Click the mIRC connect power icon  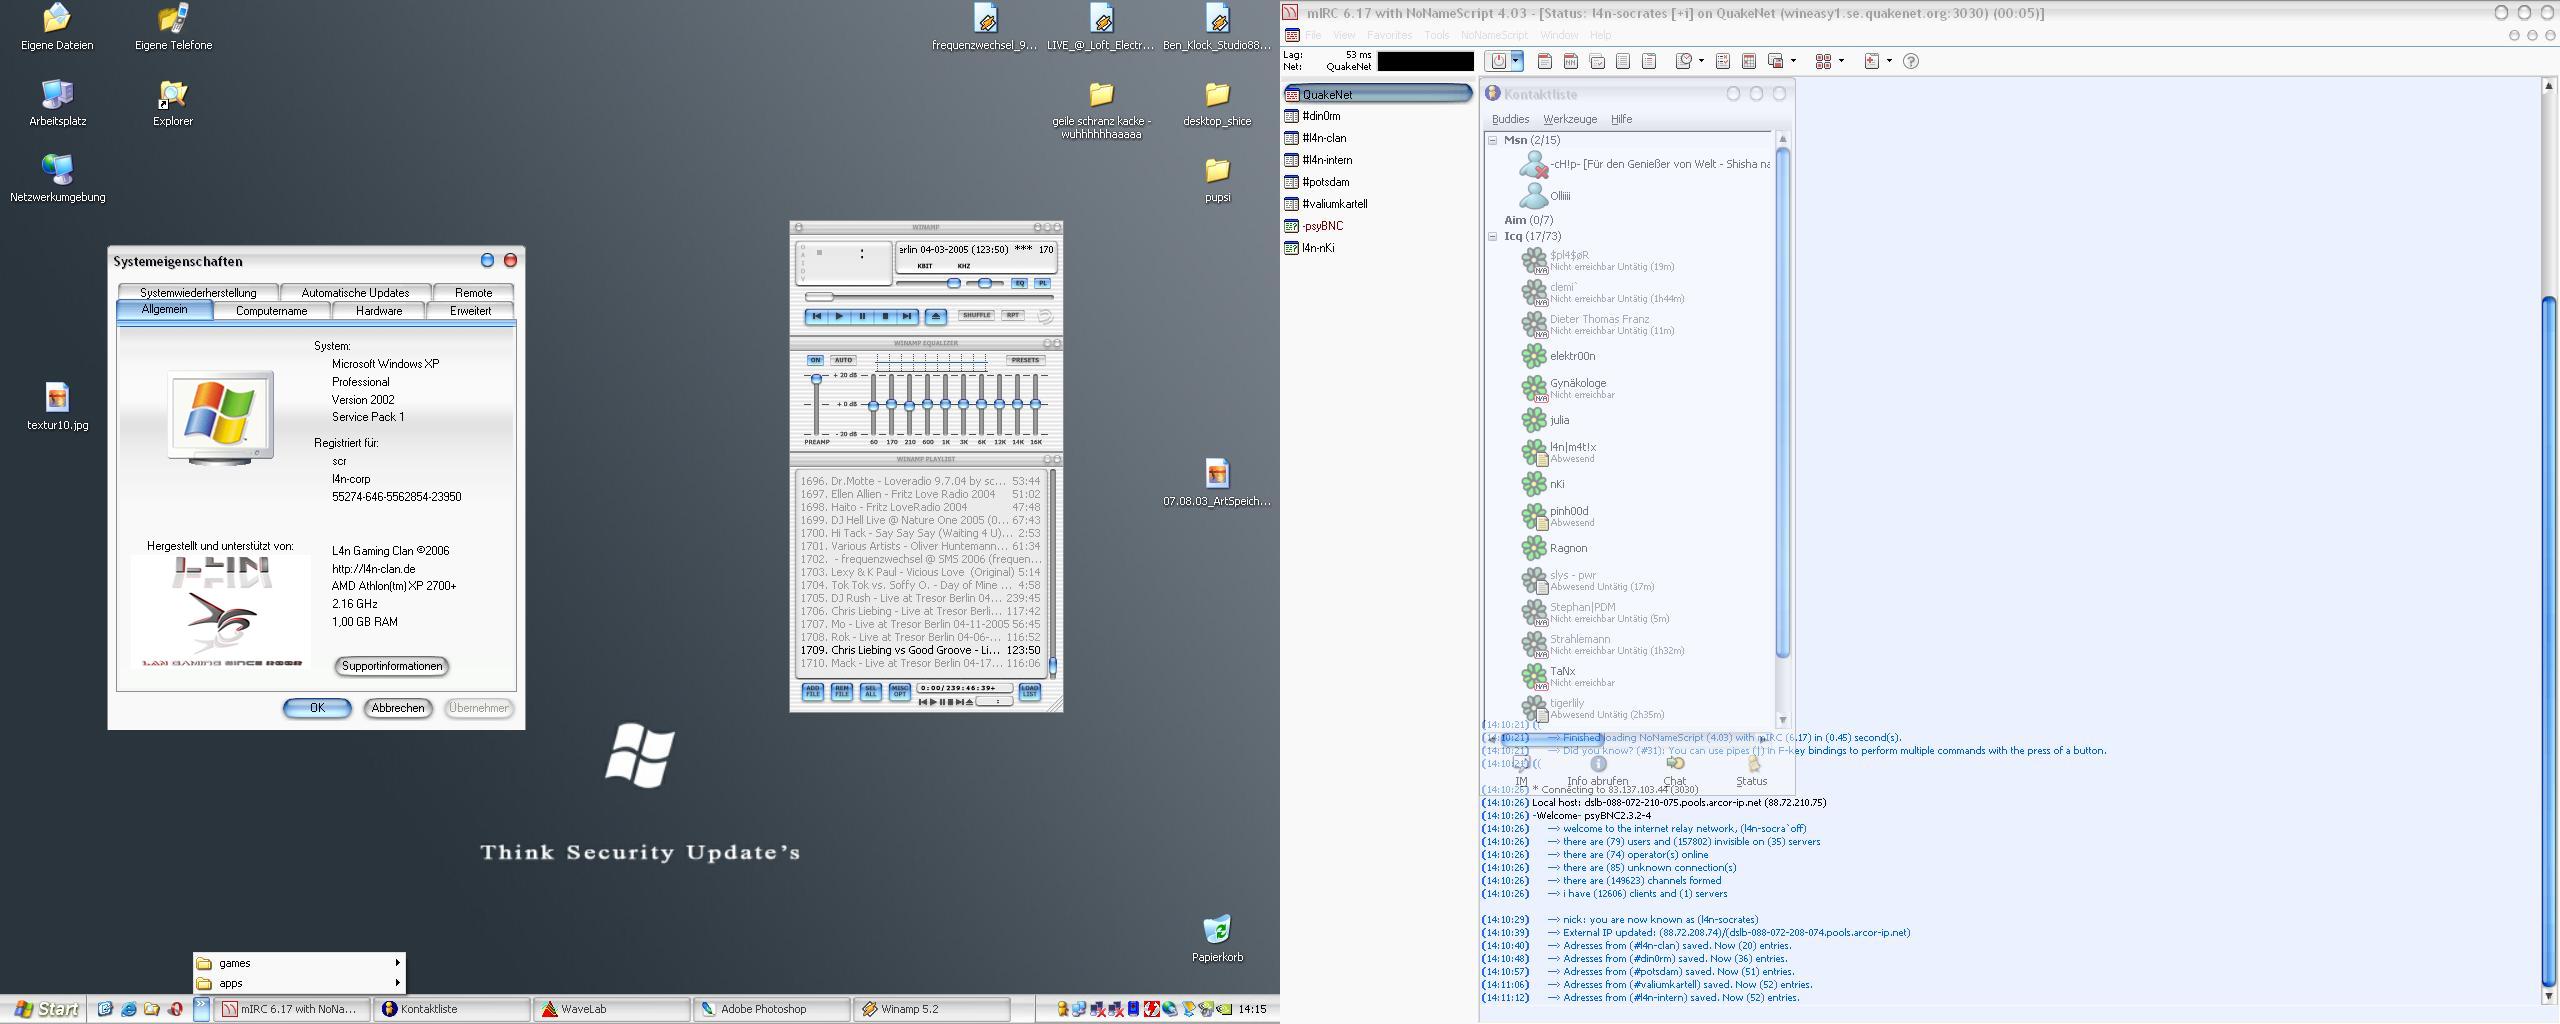click(x=1497, y=61)
